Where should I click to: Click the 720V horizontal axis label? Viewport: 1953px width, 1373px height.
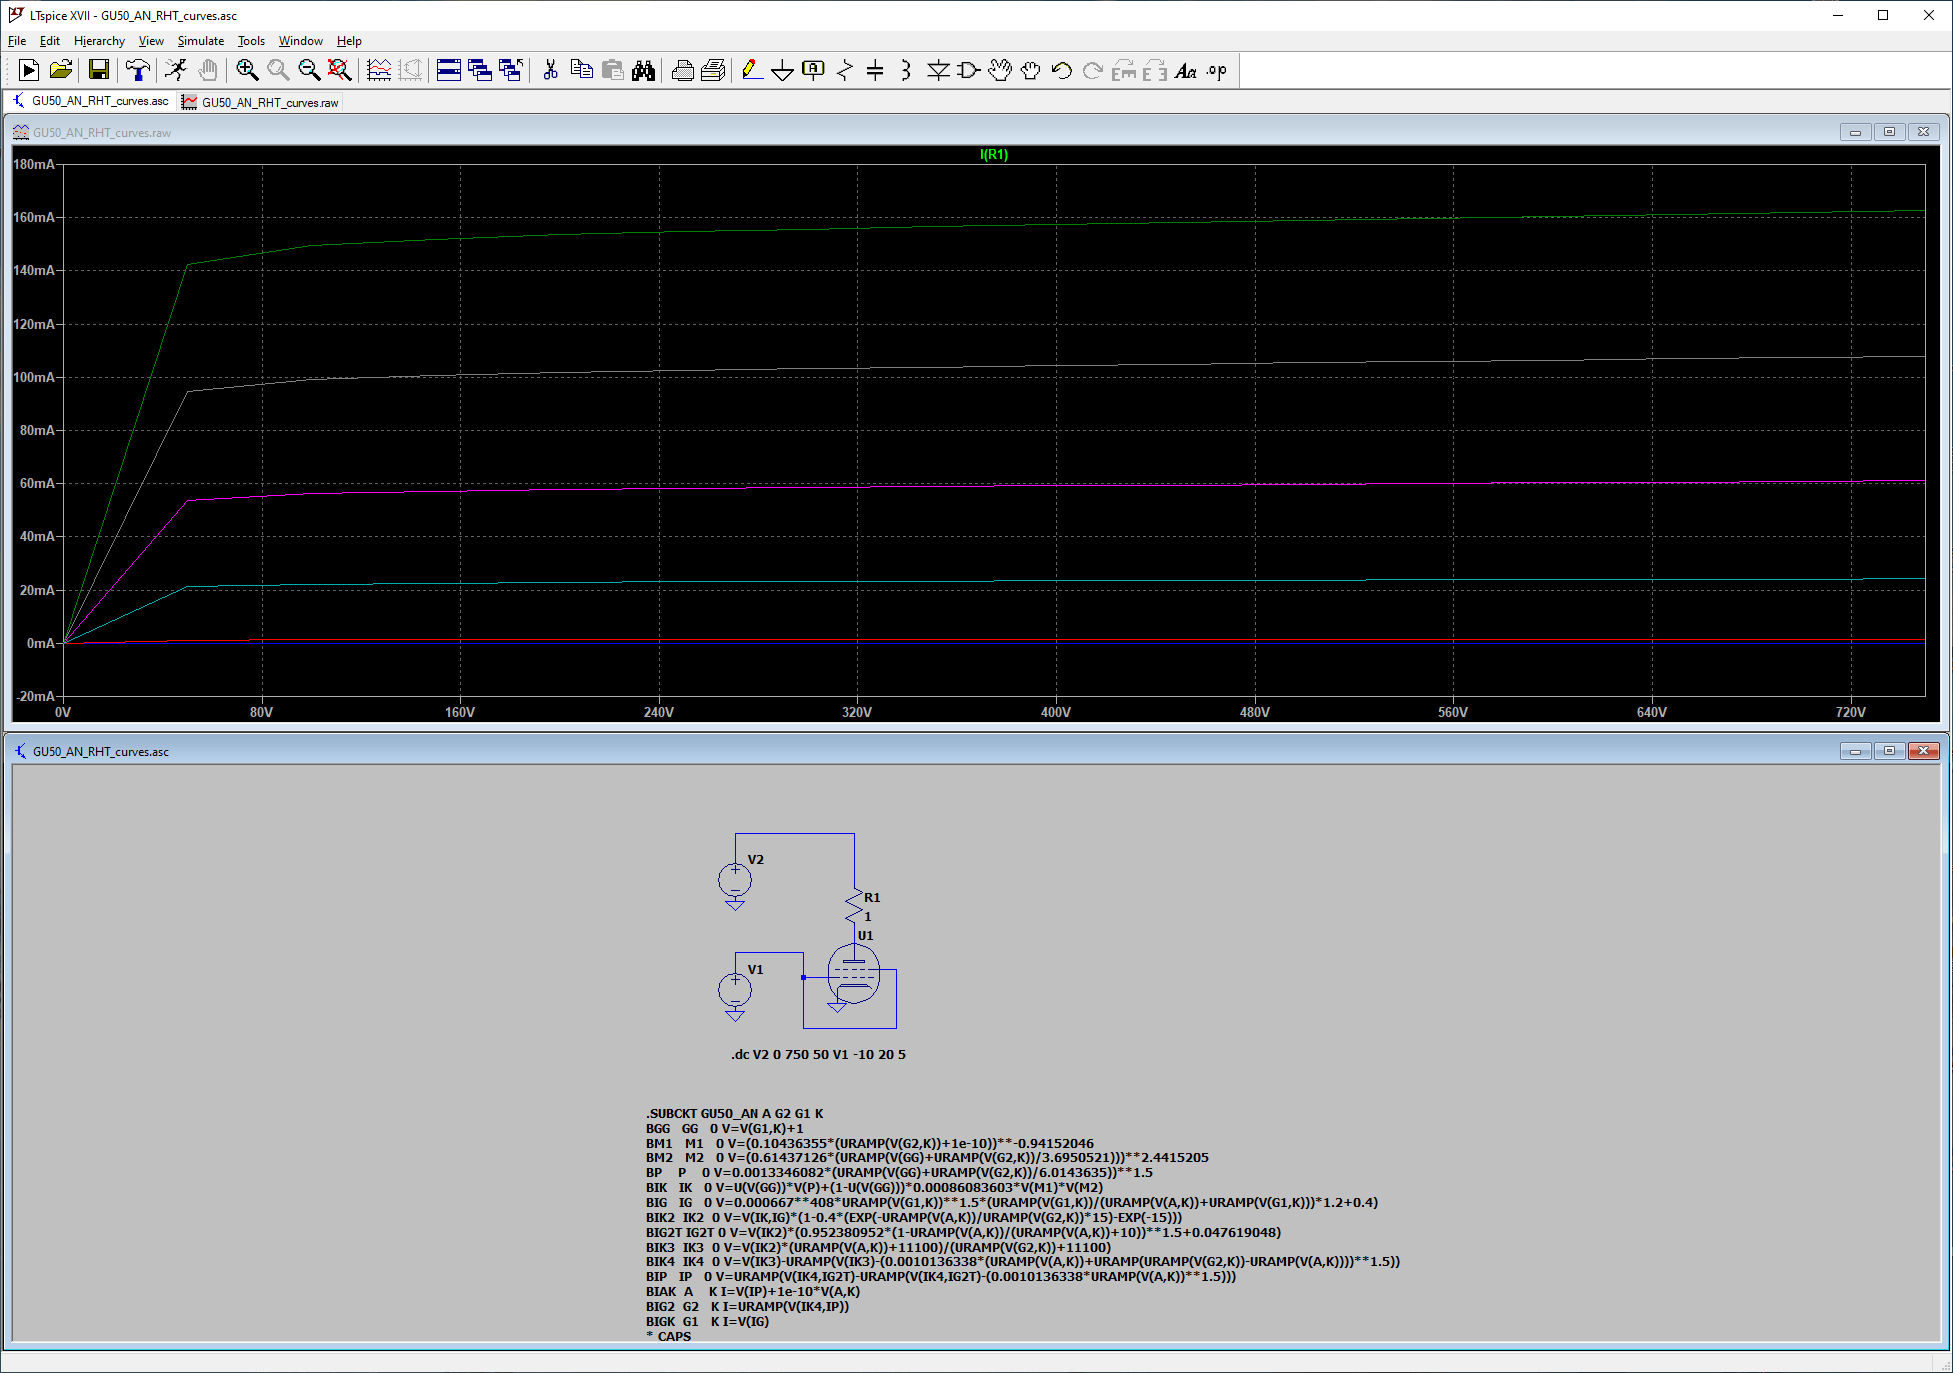pyautogui.click(x=1851, y=712)
